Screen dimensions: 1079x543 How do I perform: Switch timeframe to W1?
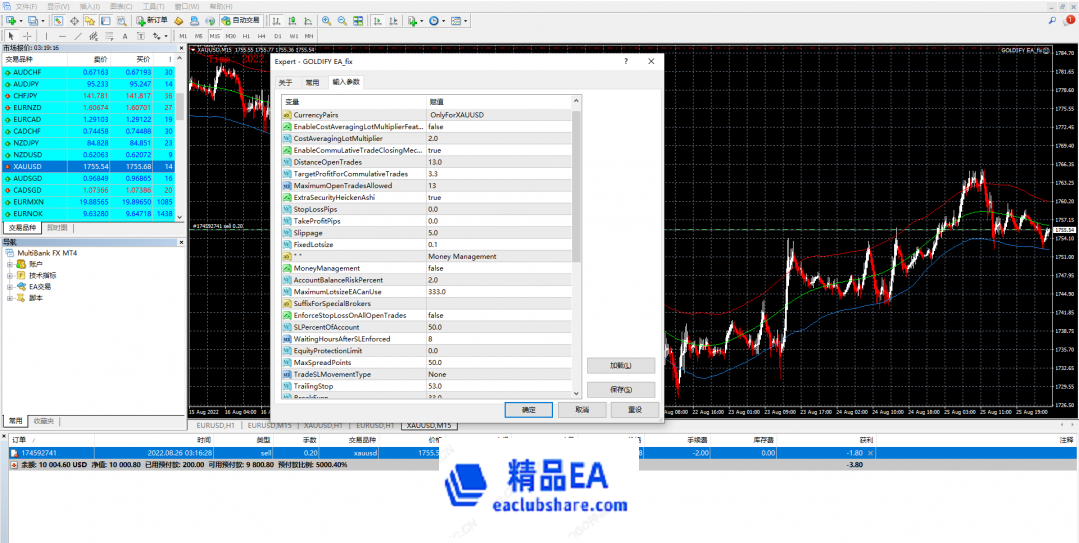coord(294,36)
